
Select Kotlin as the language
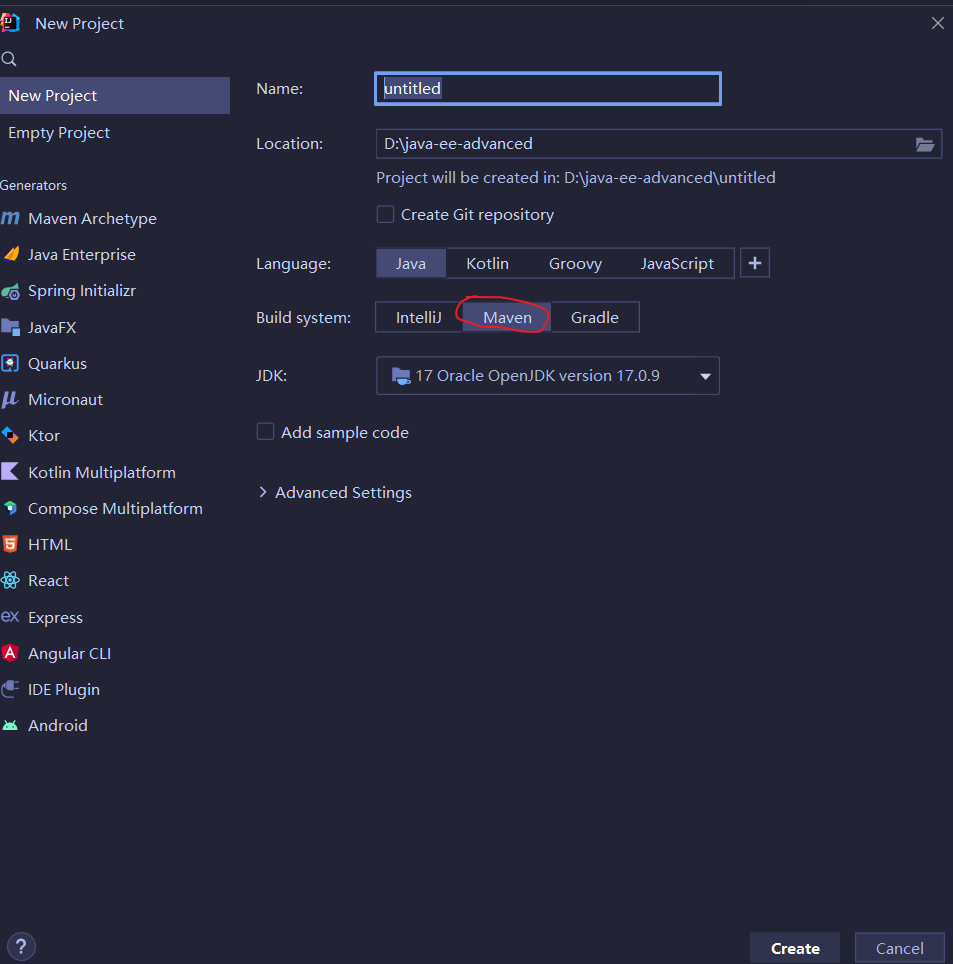[x=488, y=263]
